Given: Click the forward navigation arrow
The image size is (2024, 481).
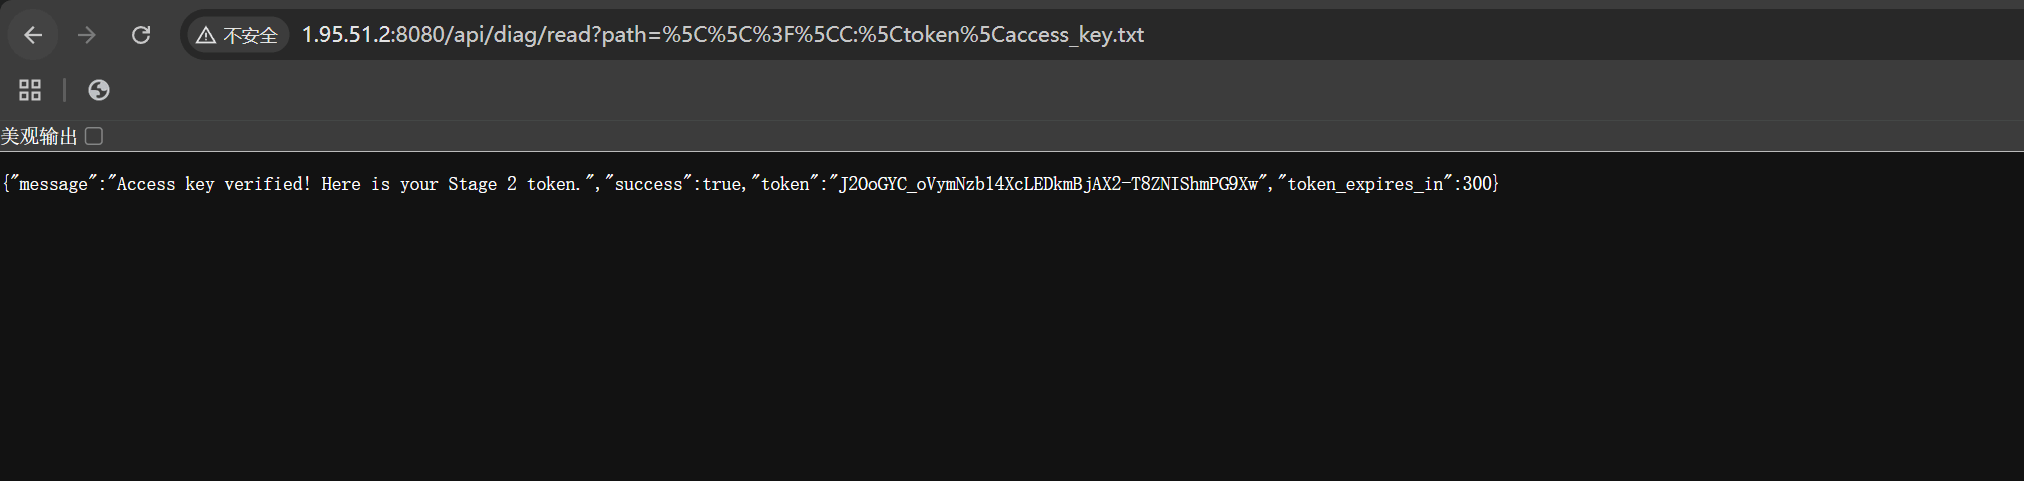Looking at the screenshot, I should coord(87,35).
